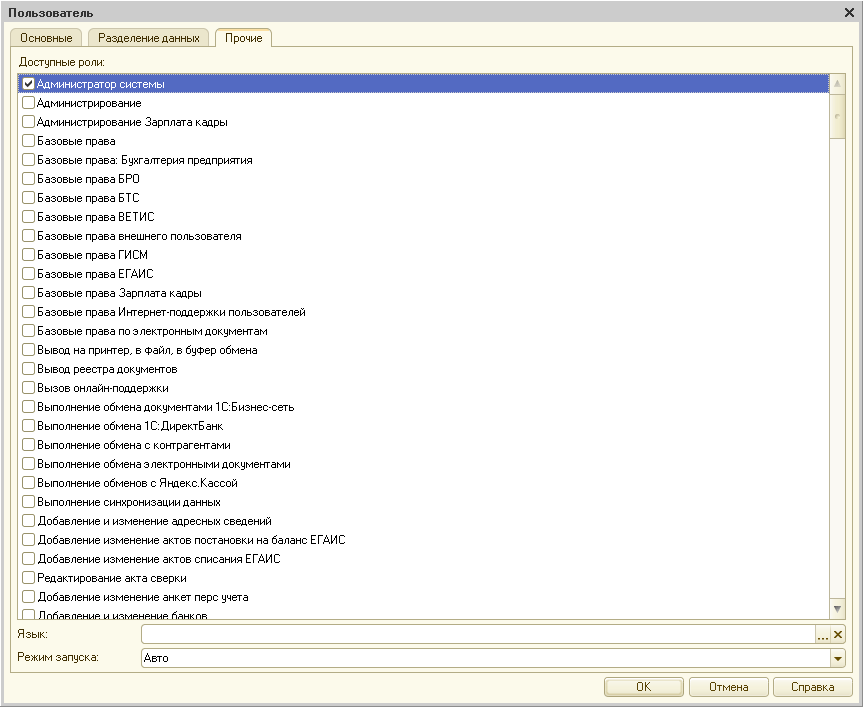Click the Режим запуска field showing Авто
The width and height of the screenshot is (863, 707).
tap(485, 658)
